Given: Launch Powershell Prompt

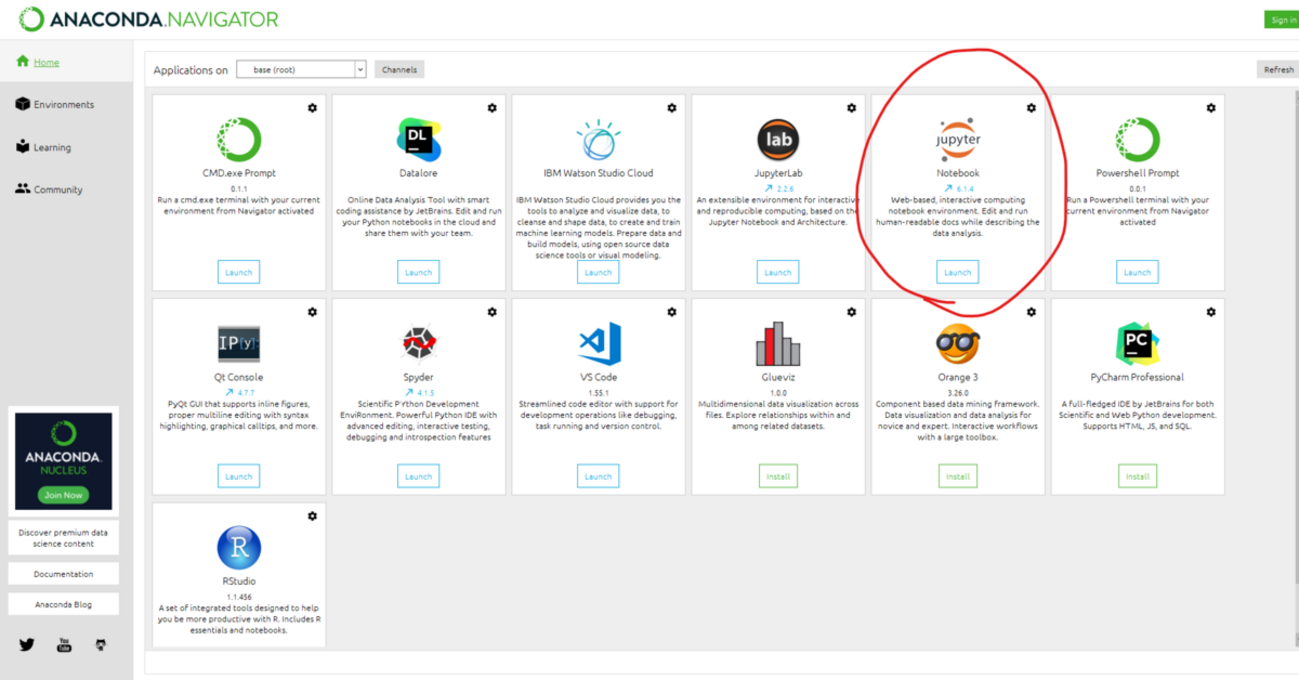Looking at the screenshot, I should tap(1137, 272).
